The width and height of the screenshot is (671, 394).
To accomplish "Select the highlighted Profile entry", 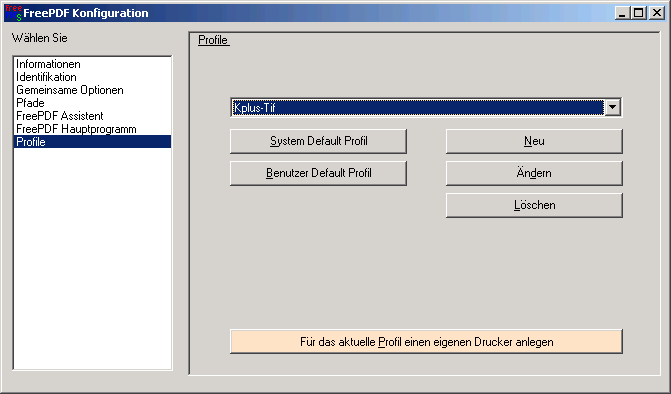I will (92, 142).
